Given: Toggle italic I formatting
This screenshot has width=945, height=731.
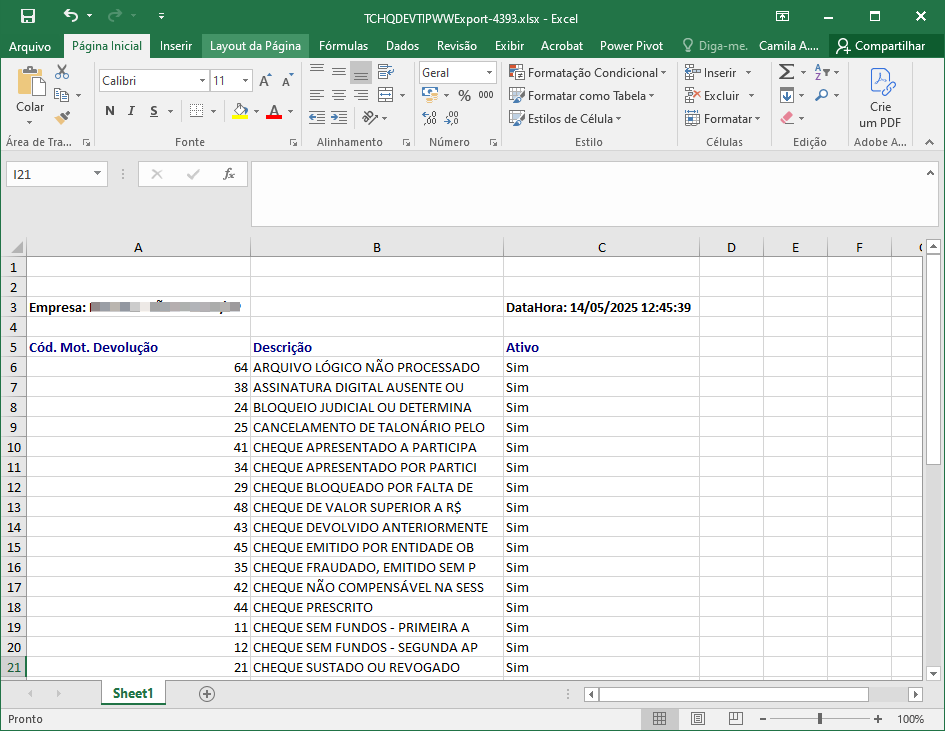Looking at the screenshot, I should tap(131, 111).
